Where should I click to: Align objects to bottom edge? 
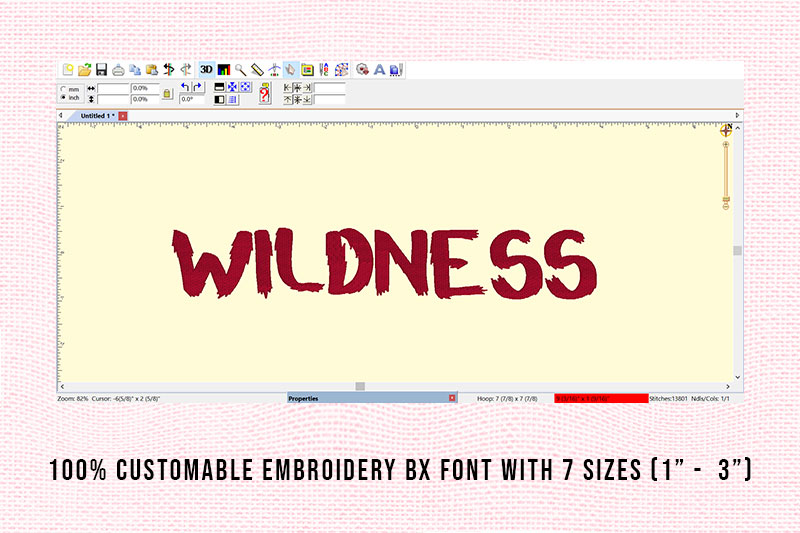click(307, 99)
